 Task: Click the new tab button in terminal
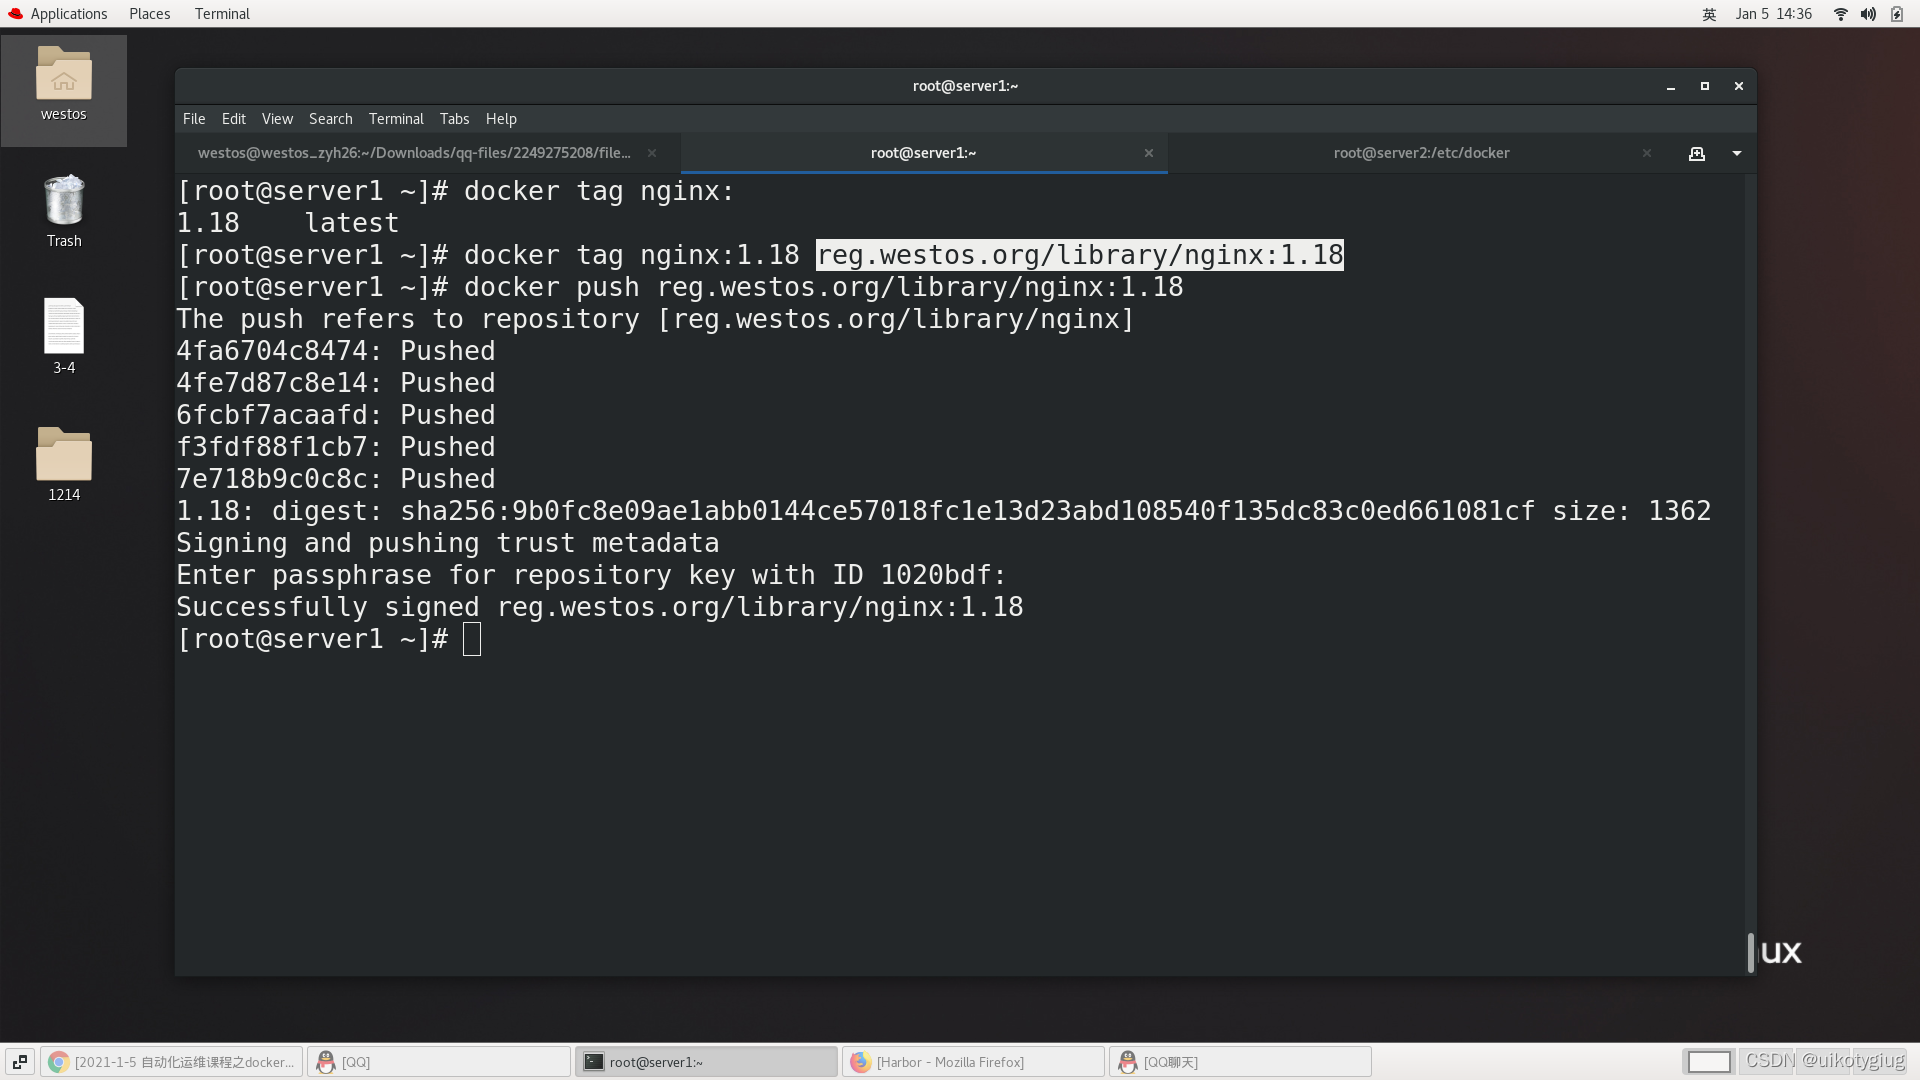coord(1697,153)
